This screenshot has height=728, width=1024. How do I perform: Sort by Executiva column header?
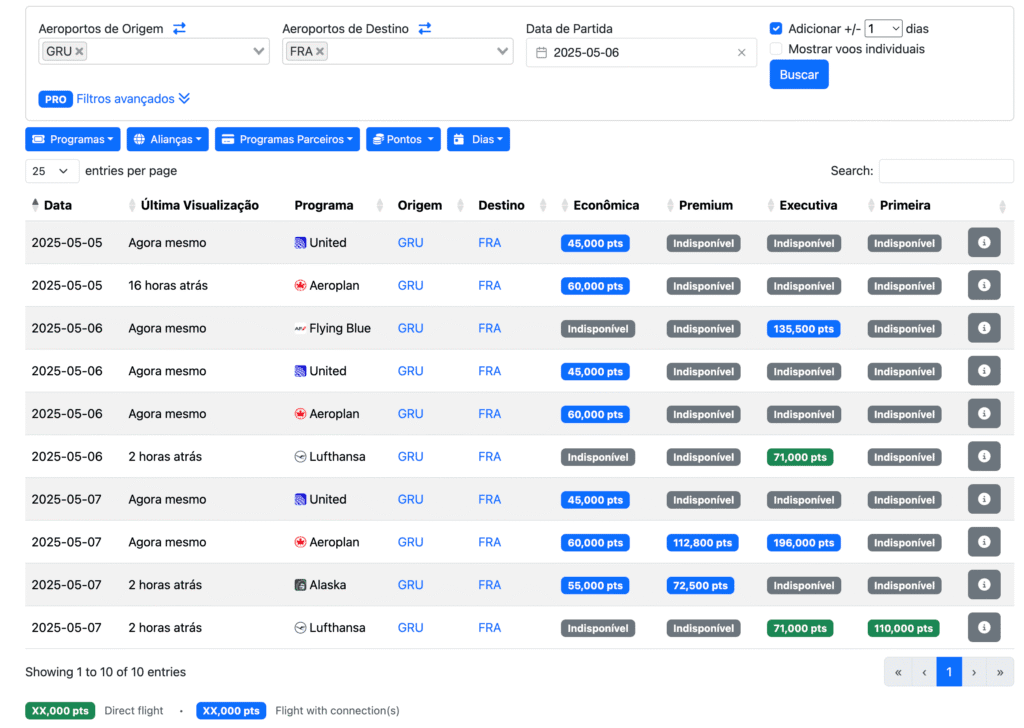(x=808, y=205)
